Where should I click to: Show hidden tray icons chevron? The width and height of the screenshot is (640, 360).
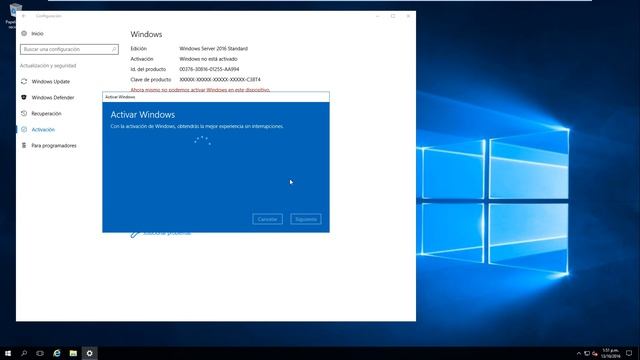(x=579, y=353)
